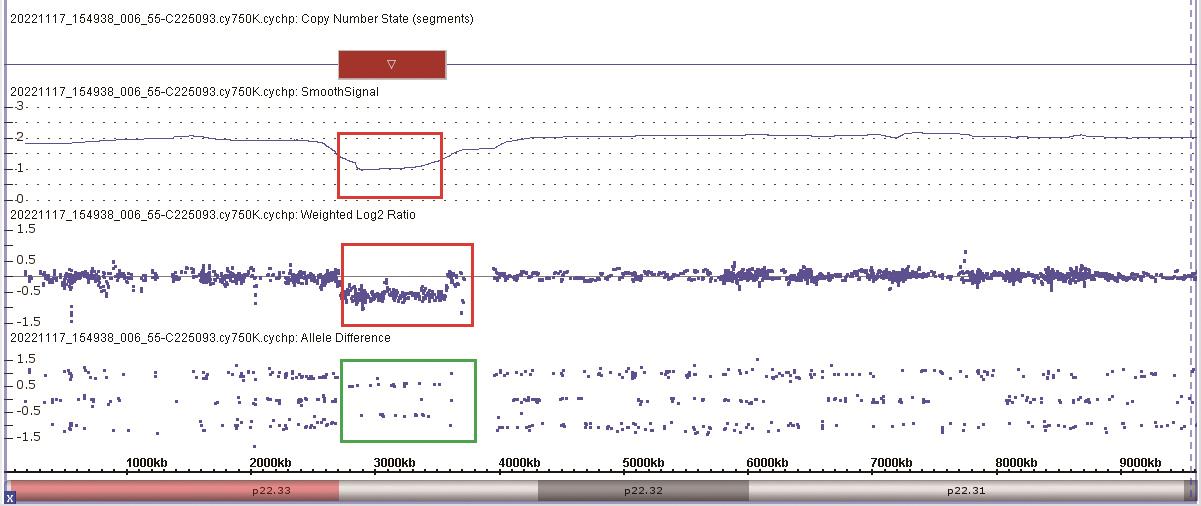Select the p22.32 cytoband

point(643,491)
